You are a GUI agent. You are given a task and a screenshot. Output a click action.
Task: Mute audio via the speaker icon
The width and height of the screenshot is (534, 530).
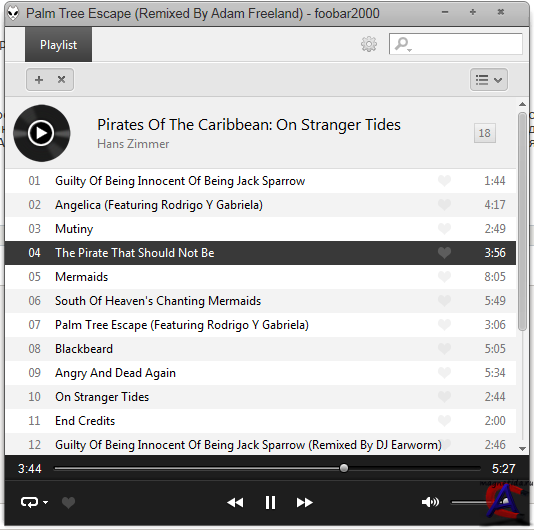[x=430, y=502]
